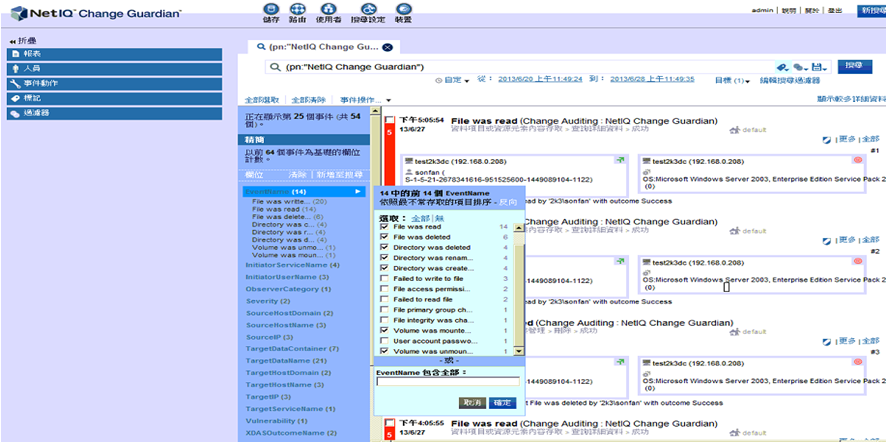
Task: Expand the InitiatorServiceName (4) field
Action: pos(293,265)
